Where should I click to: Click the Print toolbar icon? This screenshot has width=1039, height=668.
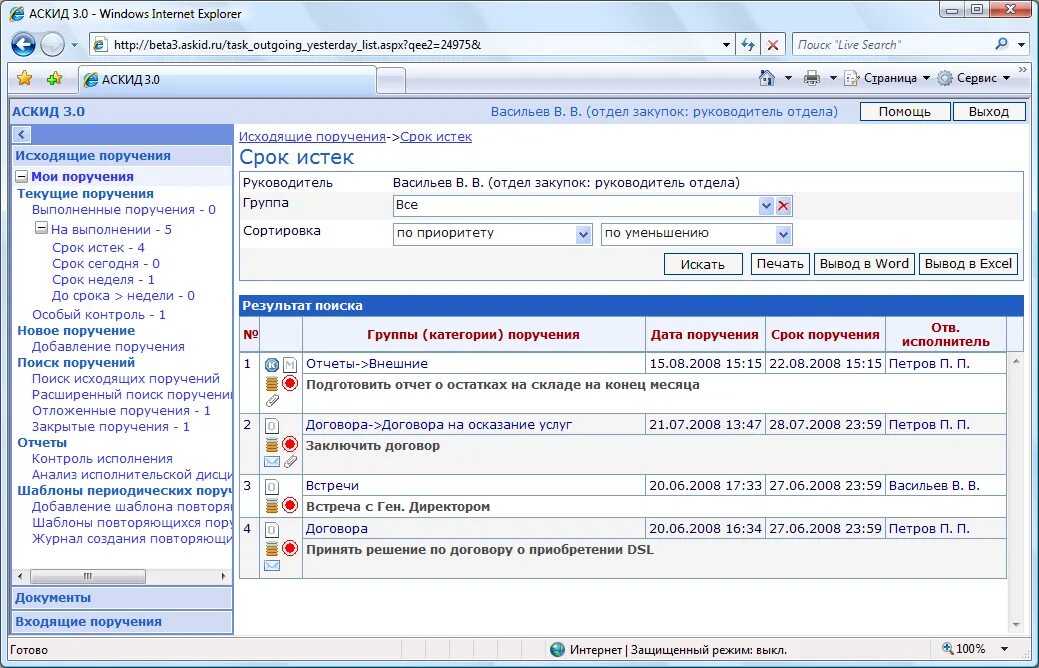tap(812, 78)
